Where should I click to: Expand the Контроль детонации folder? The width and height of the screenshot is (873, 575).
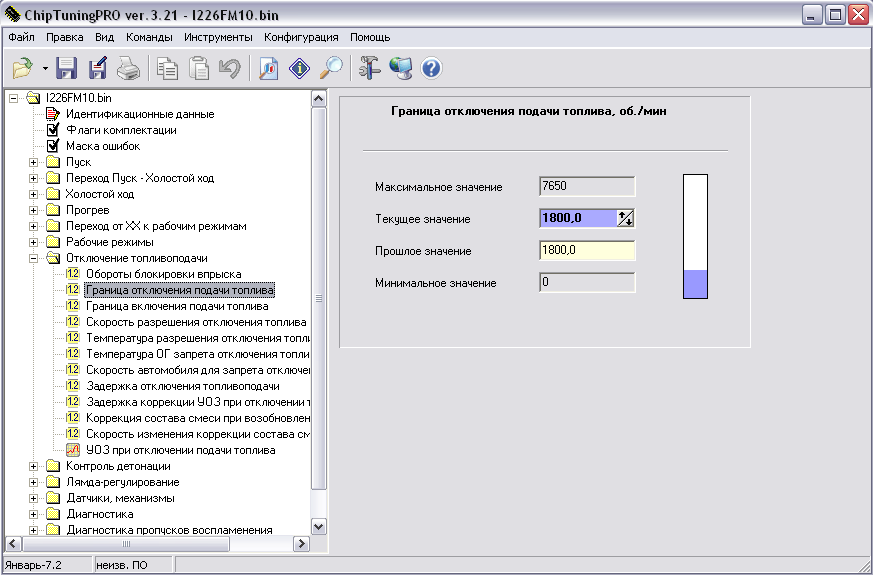33,466
